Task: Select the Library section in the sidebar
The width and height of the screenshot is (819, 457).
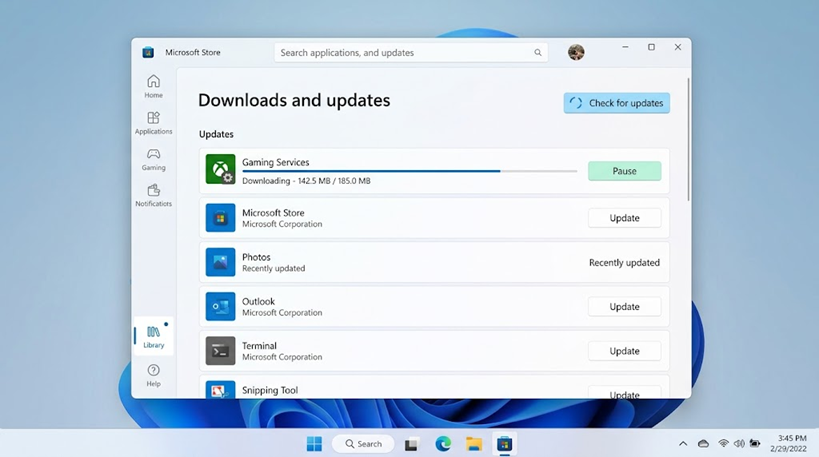Action: point(154,336)
